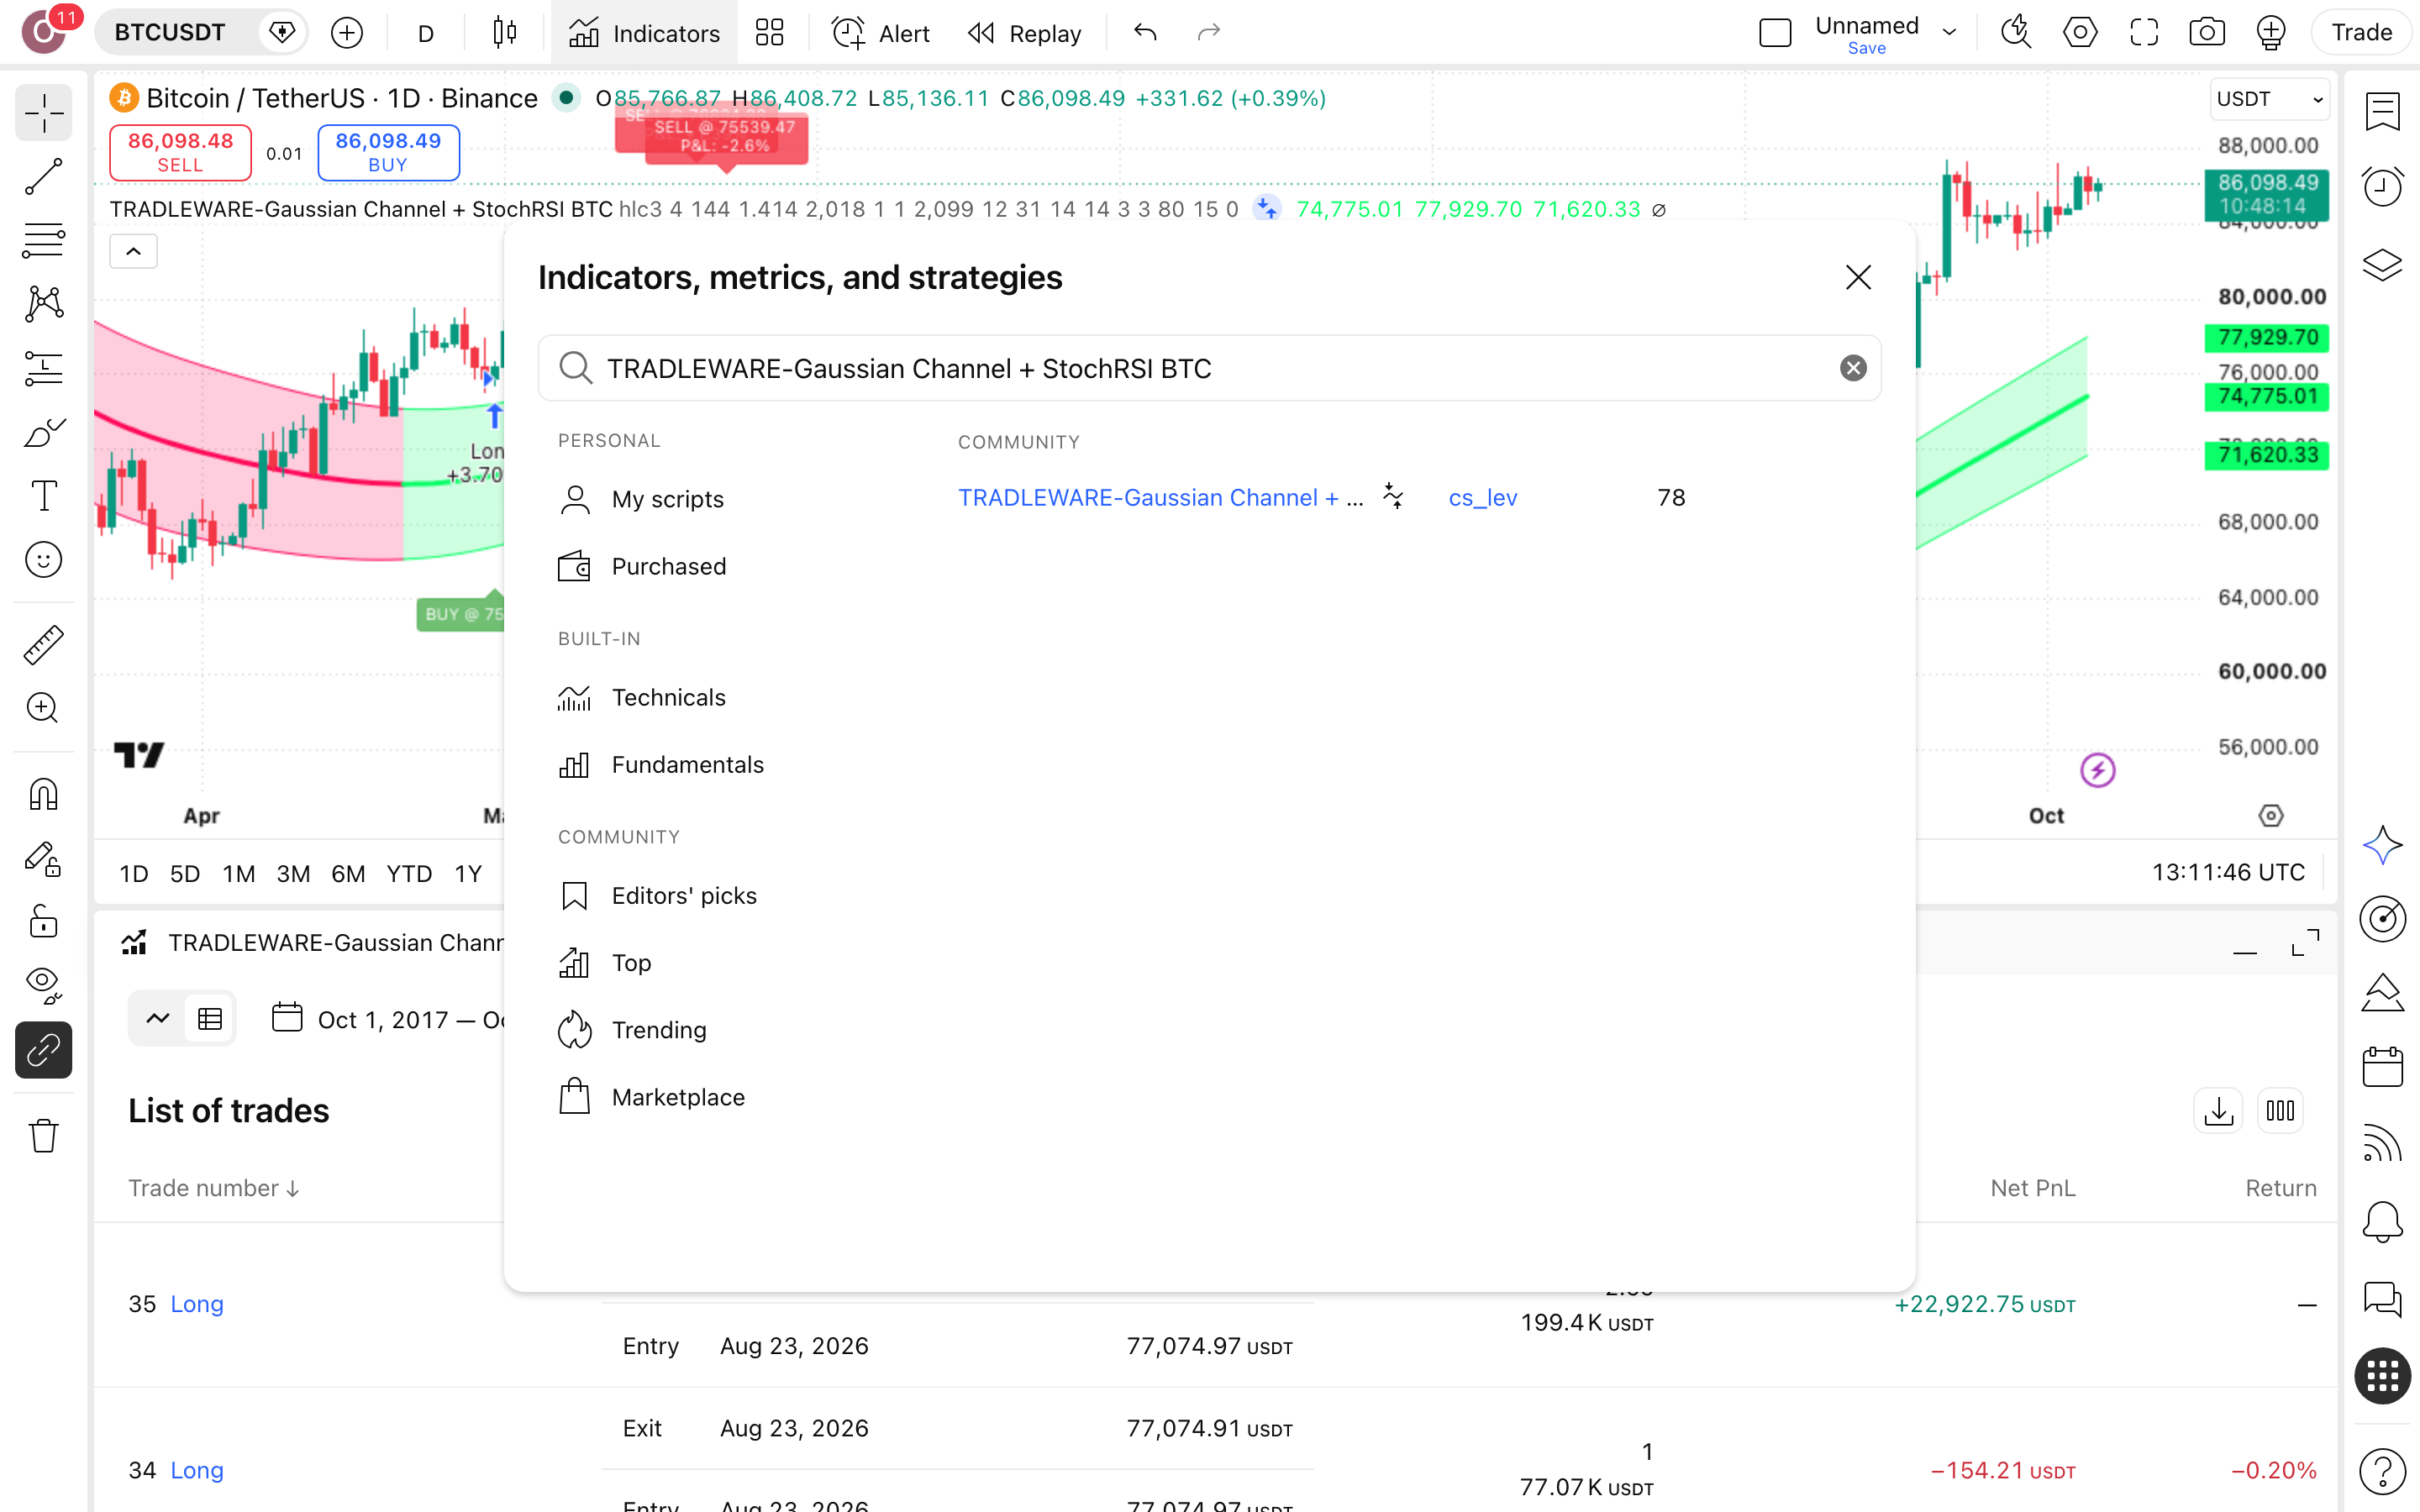The height and width of the screenshot is (1512, 2420).
Task: Open the USDT currency dropdown
Action: tap(2268, 99)
